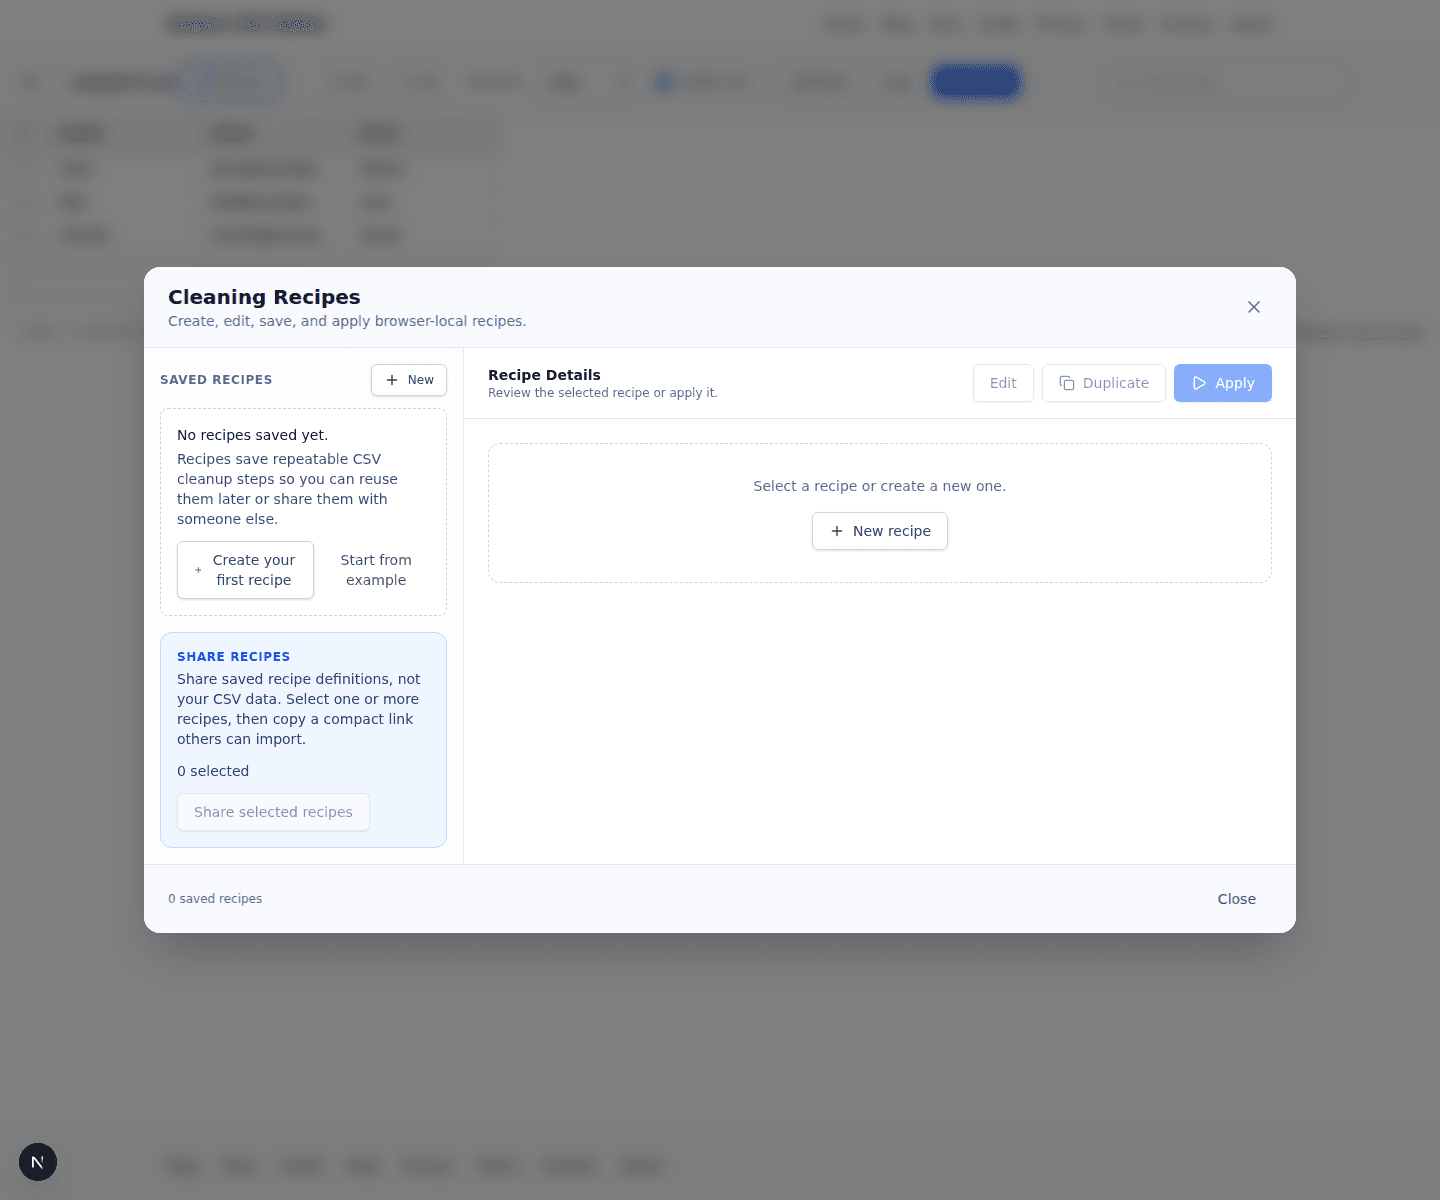Open the N avatar circle at bottom left
The height and width of the screenshot is (1200, 1440).
pyautogui.click(x=37, y=1162)
